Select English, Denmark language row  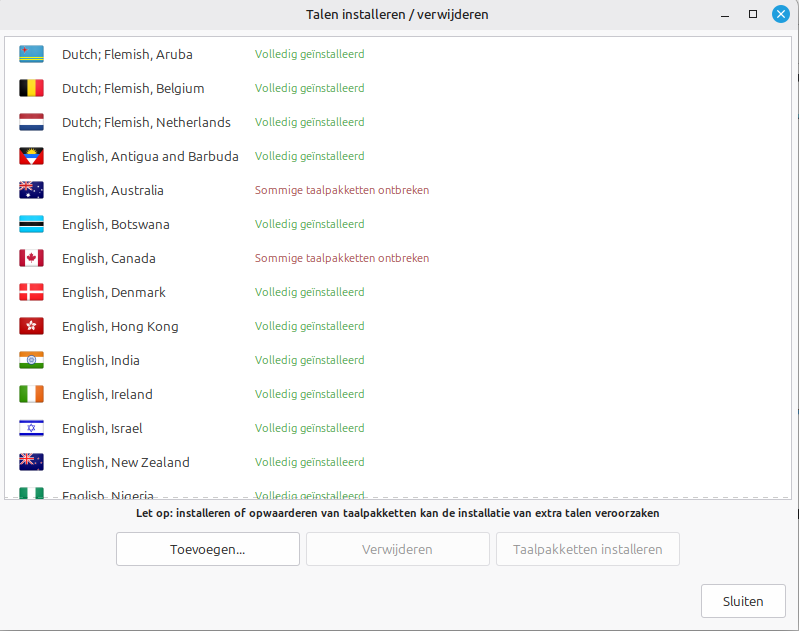click(397, 292)
